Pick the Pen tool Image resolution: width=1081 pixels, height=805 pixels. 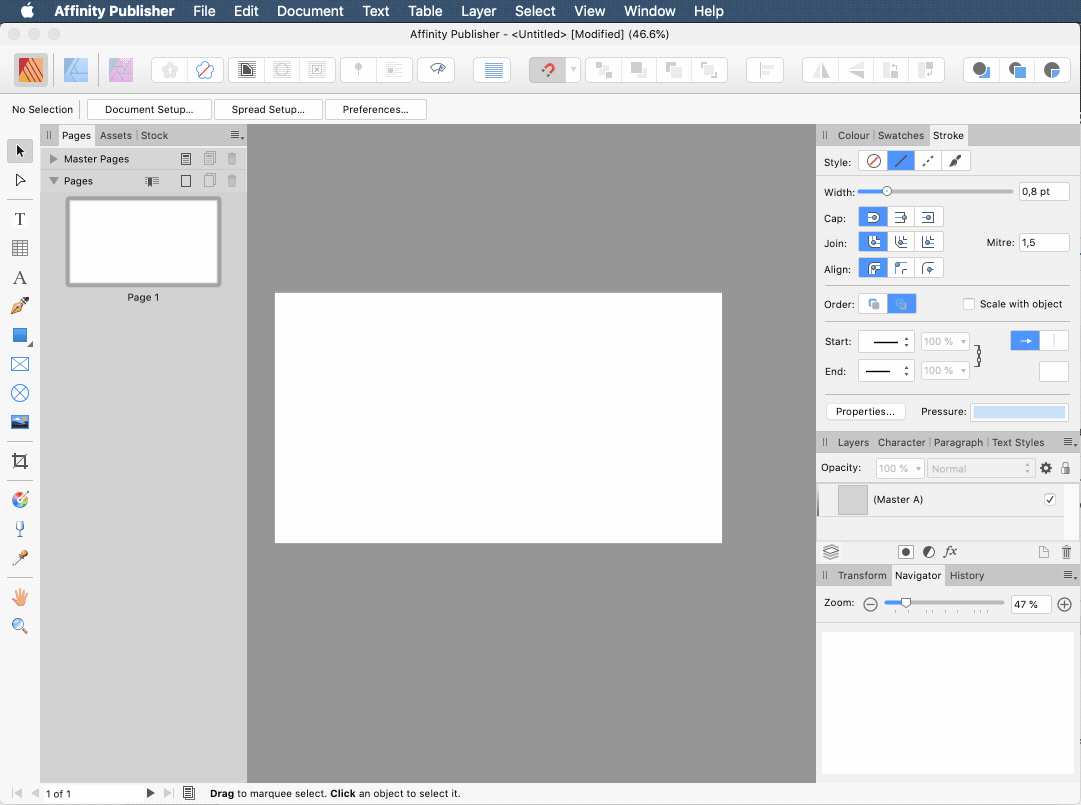click(19, 307)
